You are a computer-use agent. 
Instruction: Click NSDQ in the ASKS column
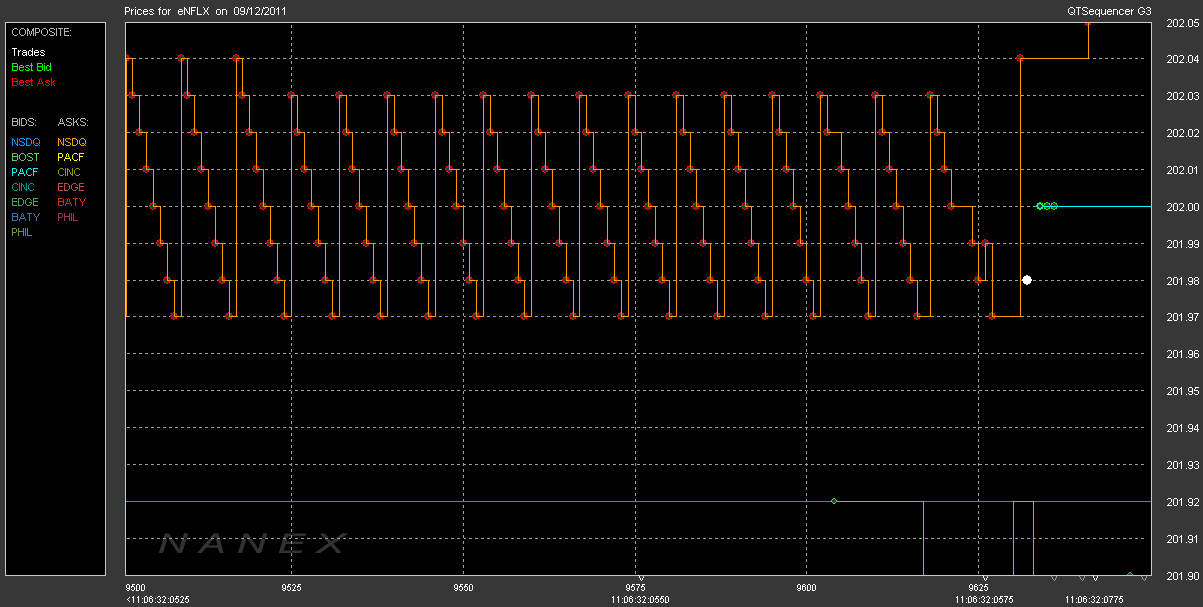pos(72,142)
